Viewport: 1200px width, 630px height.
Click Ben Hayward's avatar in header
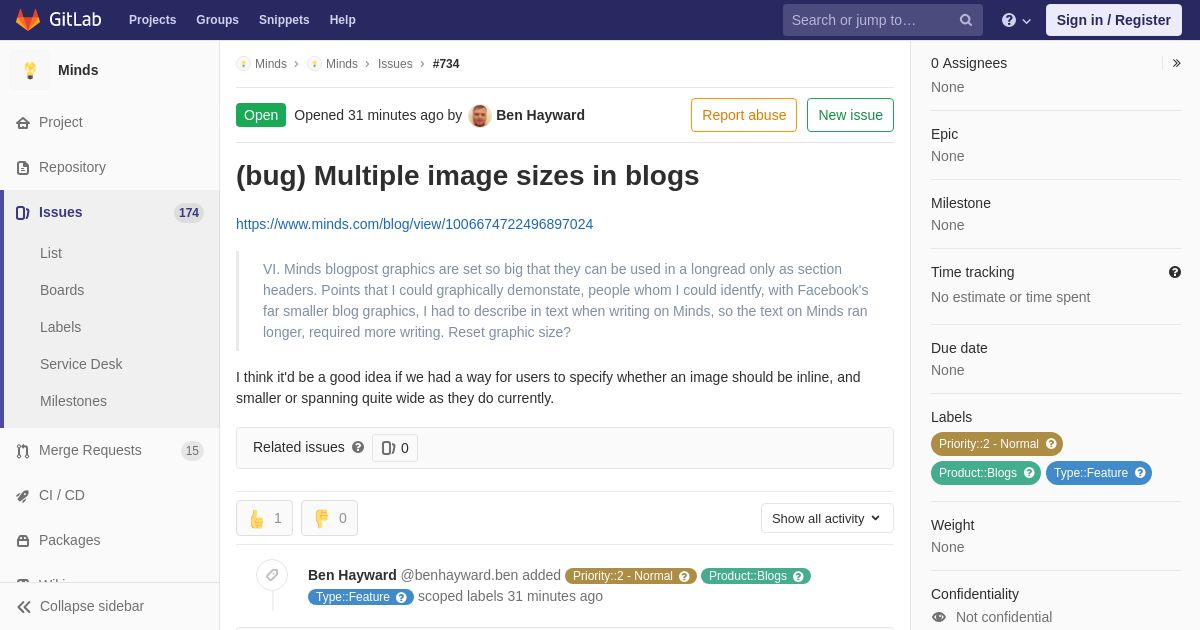[480, 115]
